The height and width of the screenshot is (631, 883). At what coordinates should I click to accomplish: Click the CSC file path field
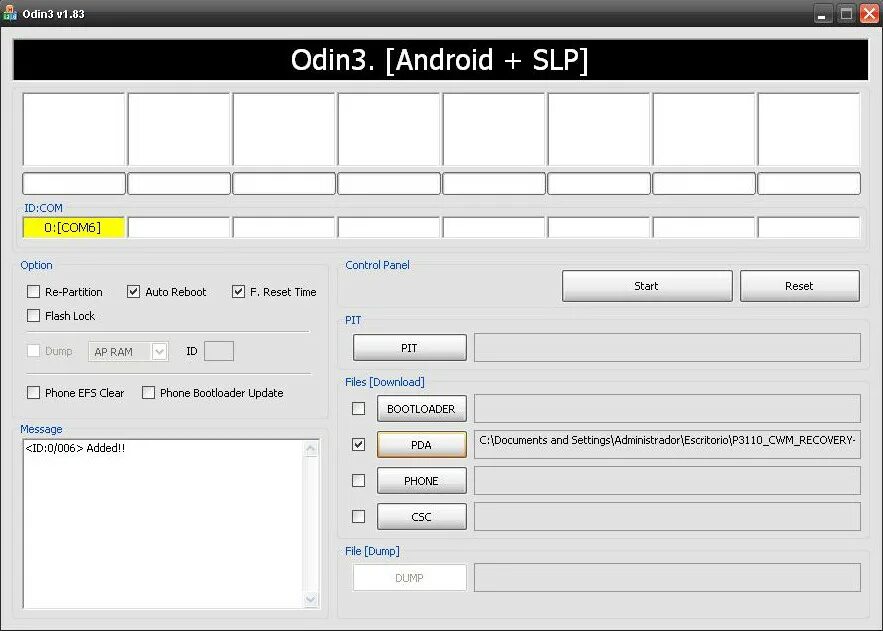point(667,517)
